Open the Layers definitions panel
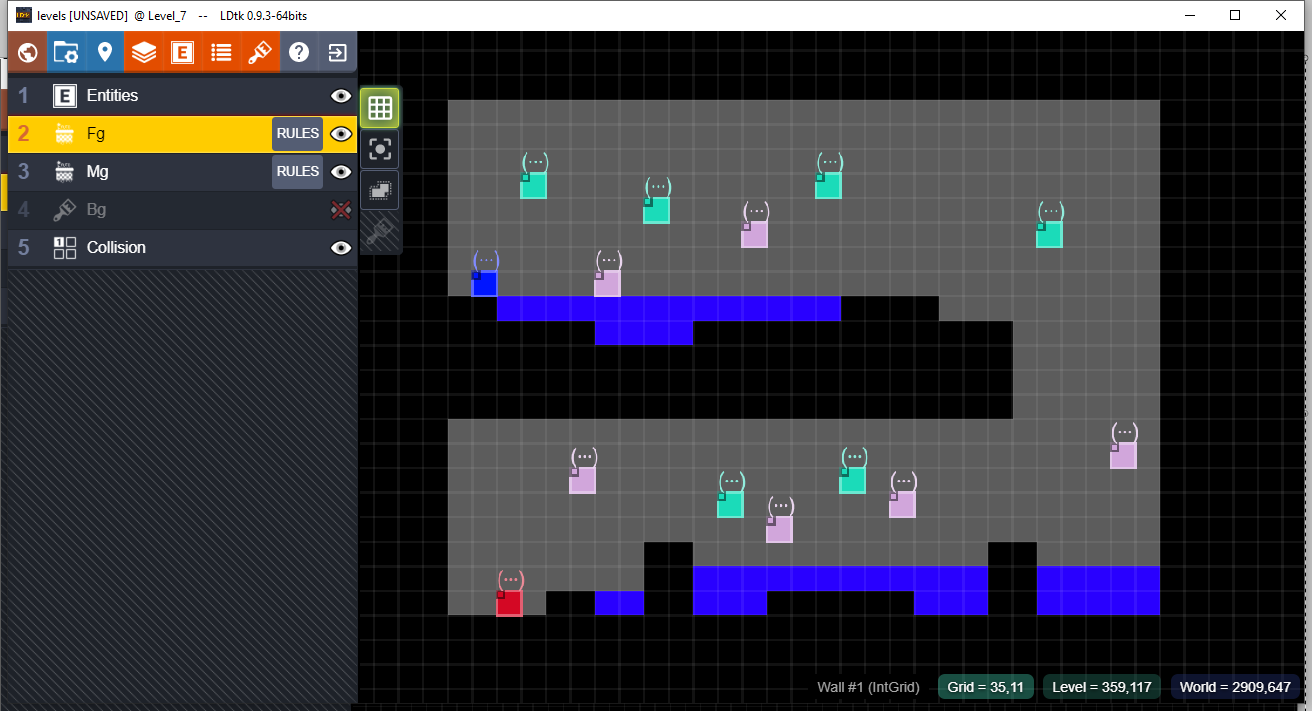Viewport: 1312px width, 711px height. [144, 52]
